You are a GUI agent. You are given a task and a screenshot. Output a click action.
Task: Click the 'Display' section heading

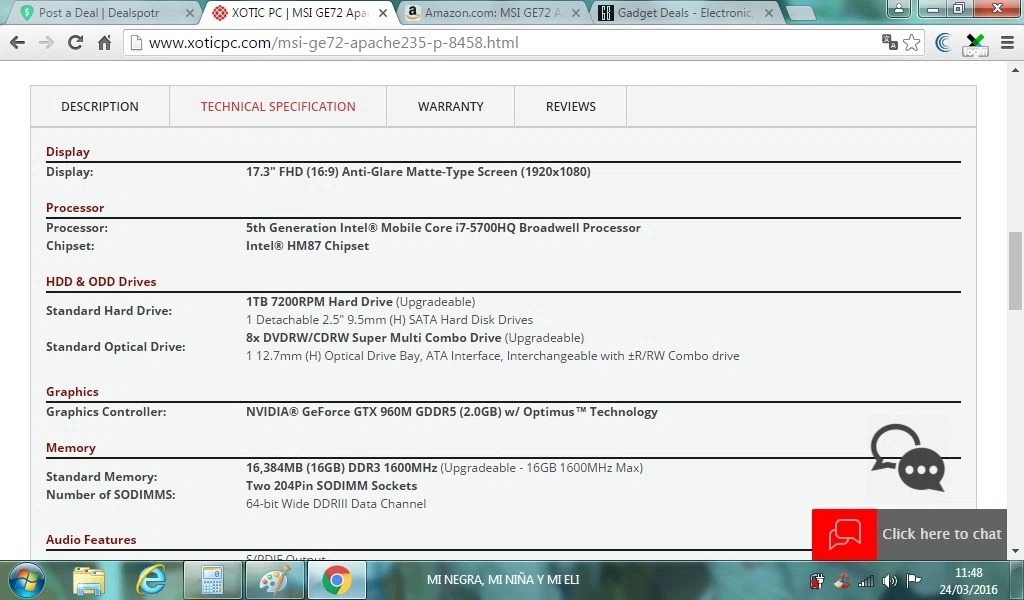pos(68,151)
